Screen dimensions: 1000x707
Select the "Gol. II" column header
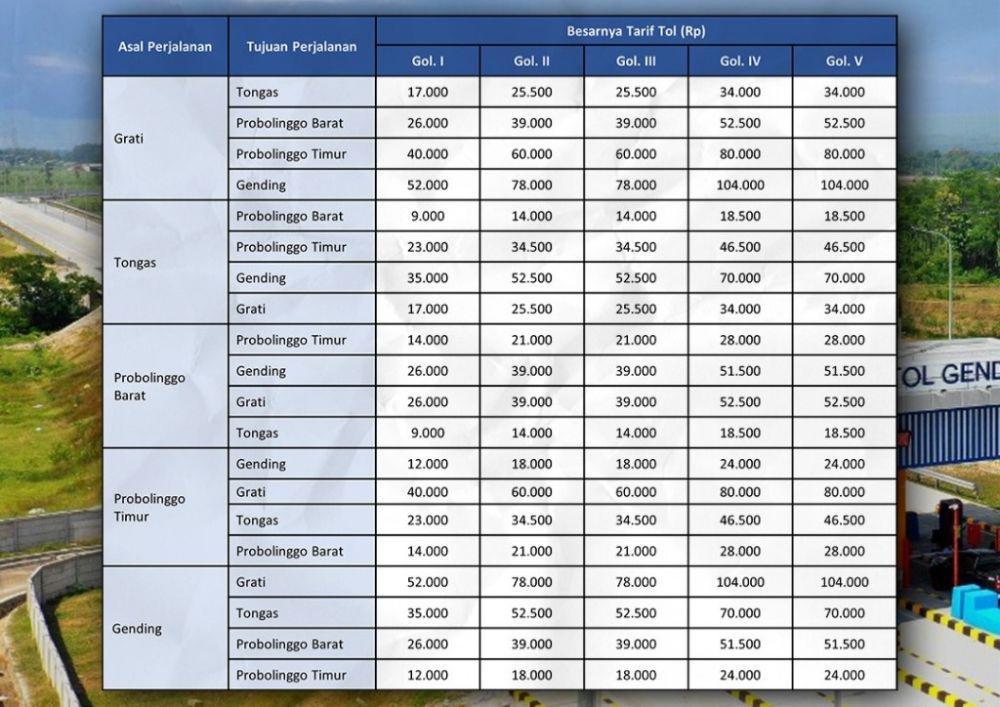click(x=531, y=61)
